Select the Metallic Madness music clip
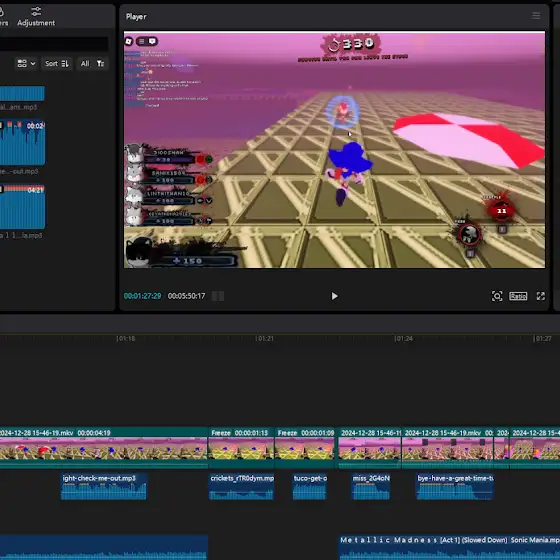 pos(449,547)
